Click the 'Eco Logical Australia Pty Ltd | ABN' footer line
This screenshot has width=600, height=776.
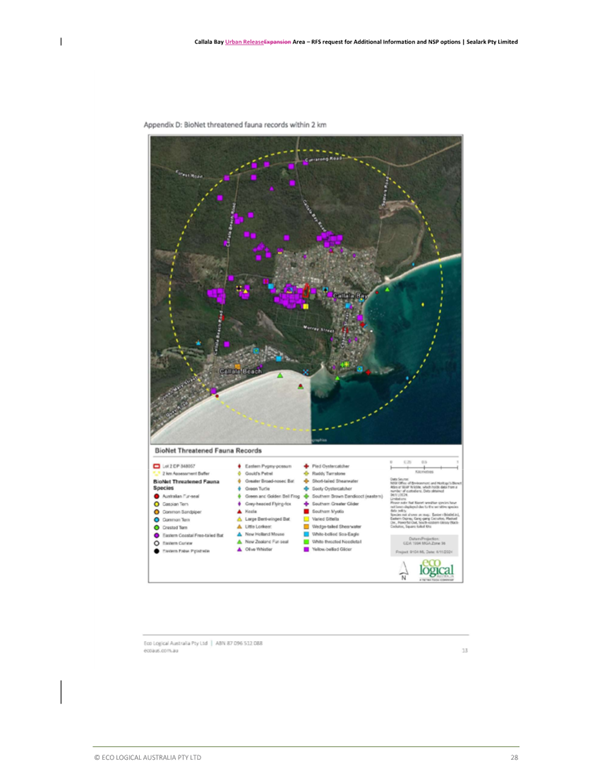[x=203, y=643]
